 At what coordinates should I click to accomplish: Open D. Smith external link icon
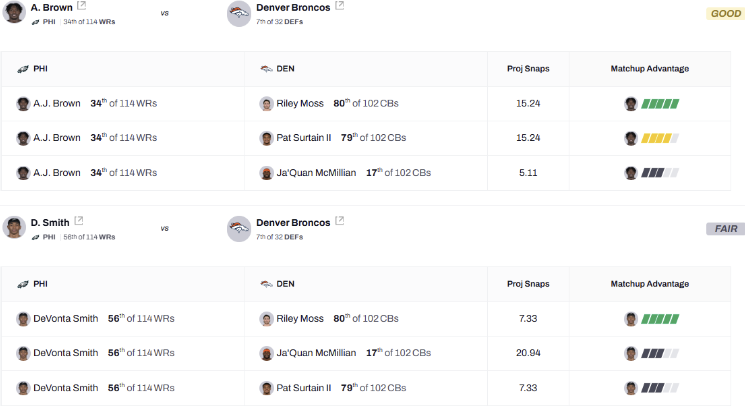(x=79, y=221)
